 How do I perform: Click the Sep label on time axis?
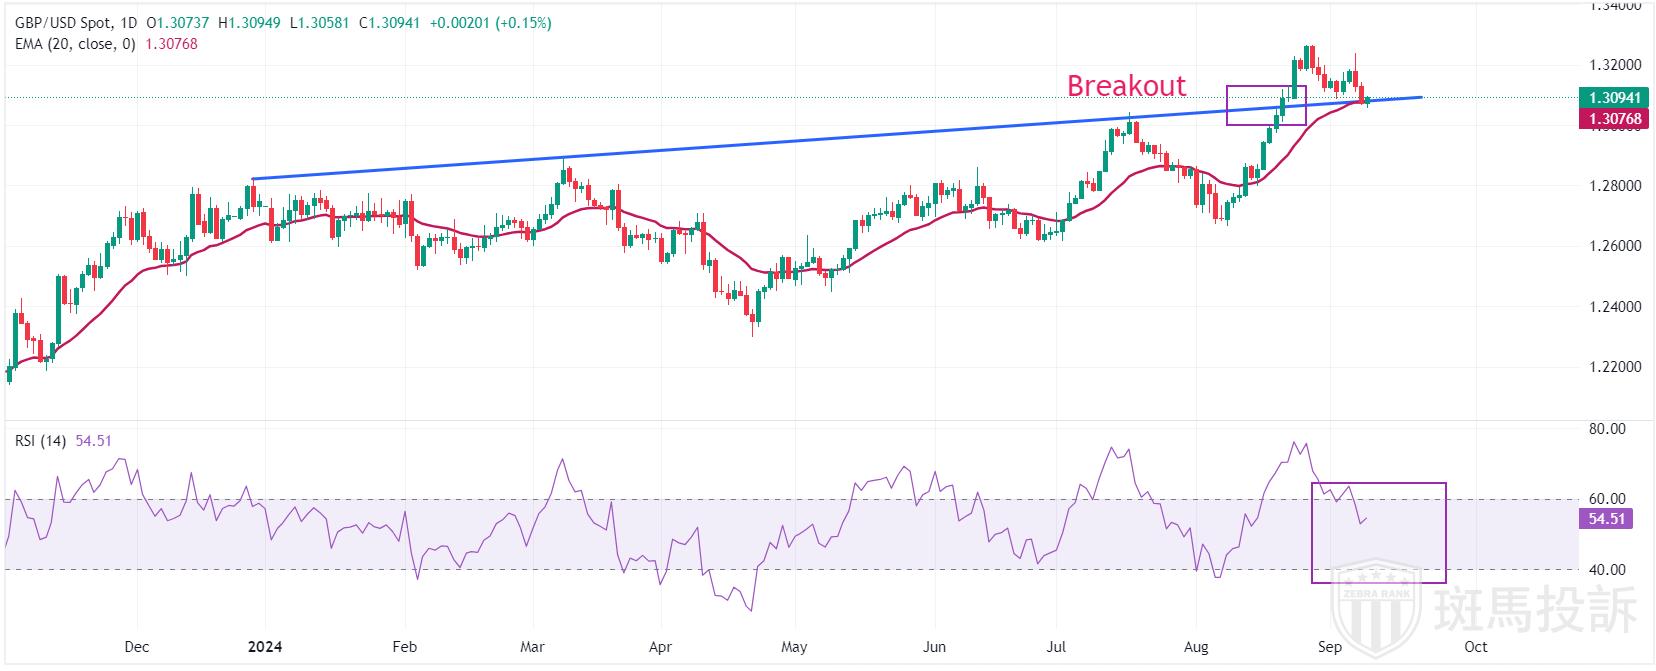1330,646
